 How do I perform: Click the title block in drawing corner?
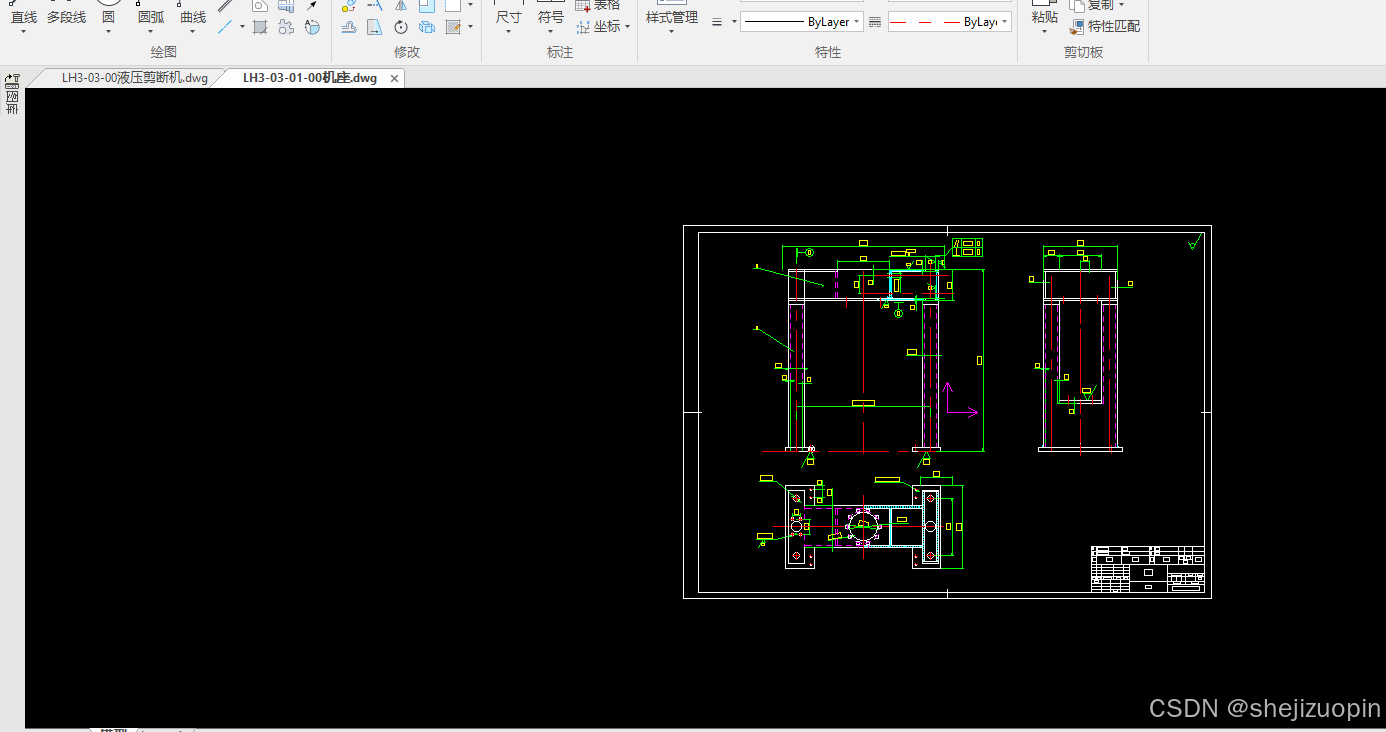coord(1147,569)
